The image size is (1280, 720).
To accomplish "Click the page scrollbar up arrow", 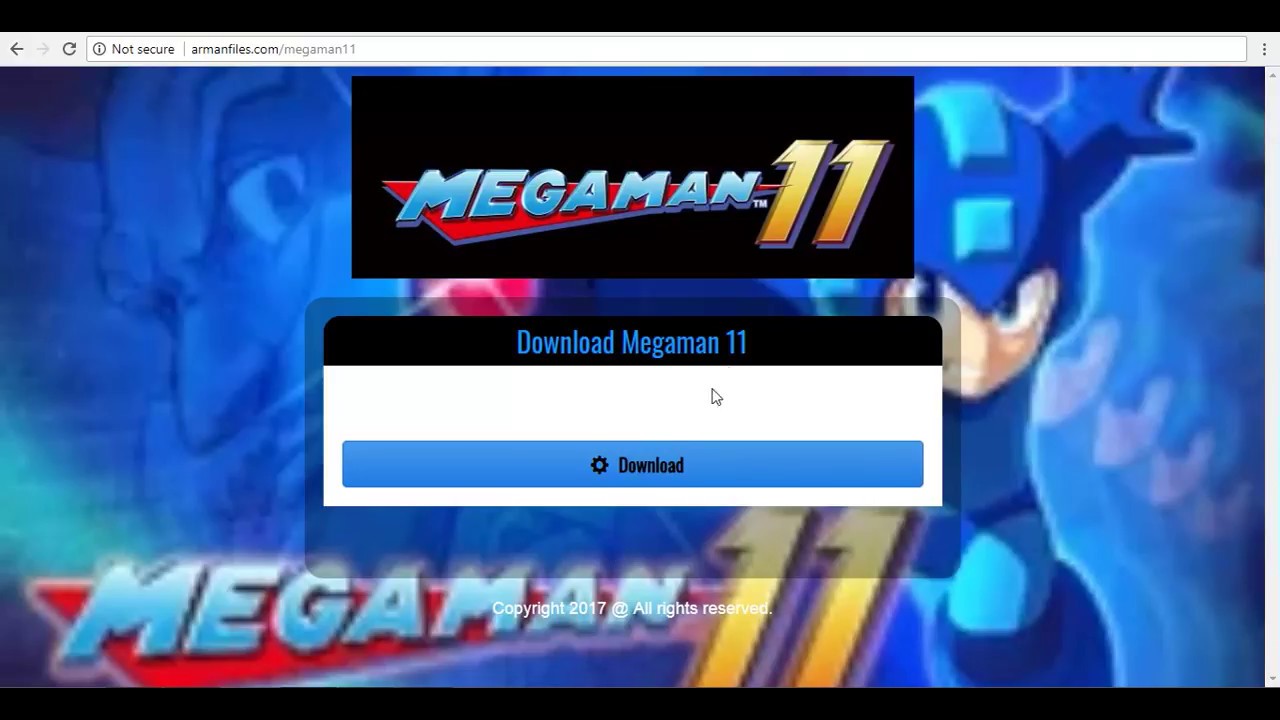I will tap(1273, 76).
